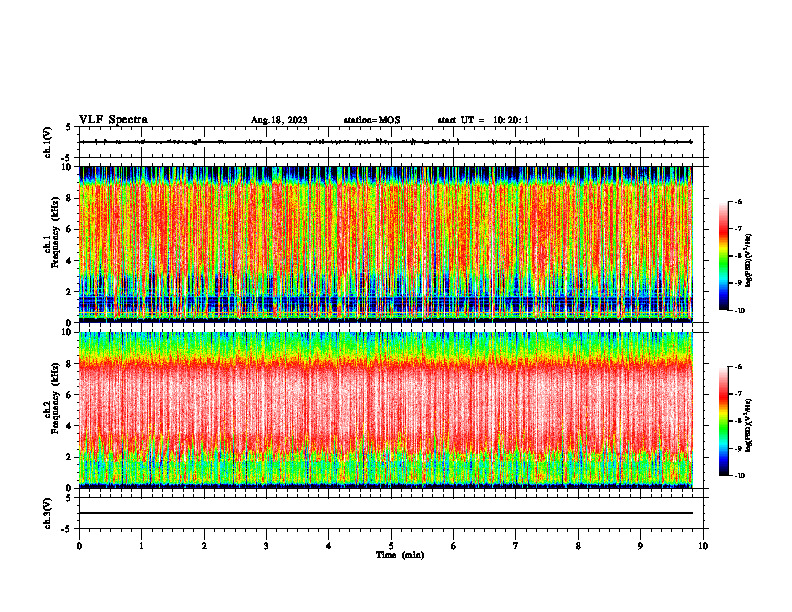Click the "Time (min)" x-axis label
The width and height of the screenshot is (792, 612).
pyautogui.click(x=400, y=555)
